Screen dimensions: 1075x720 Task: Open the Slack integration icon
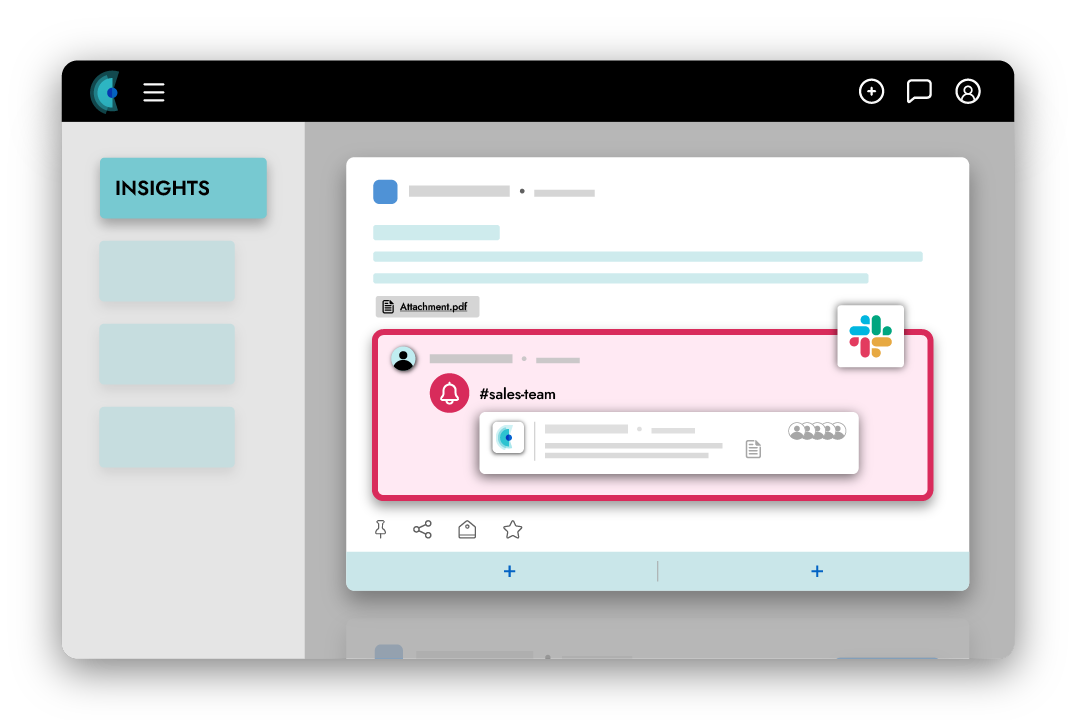click(869, 336)
